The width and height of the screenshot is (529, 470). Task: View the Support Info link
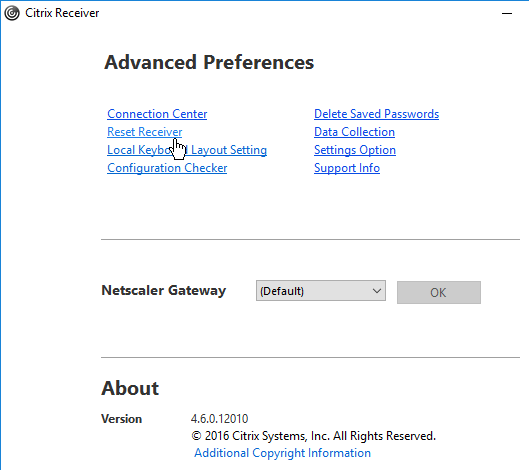click(347, 168)
